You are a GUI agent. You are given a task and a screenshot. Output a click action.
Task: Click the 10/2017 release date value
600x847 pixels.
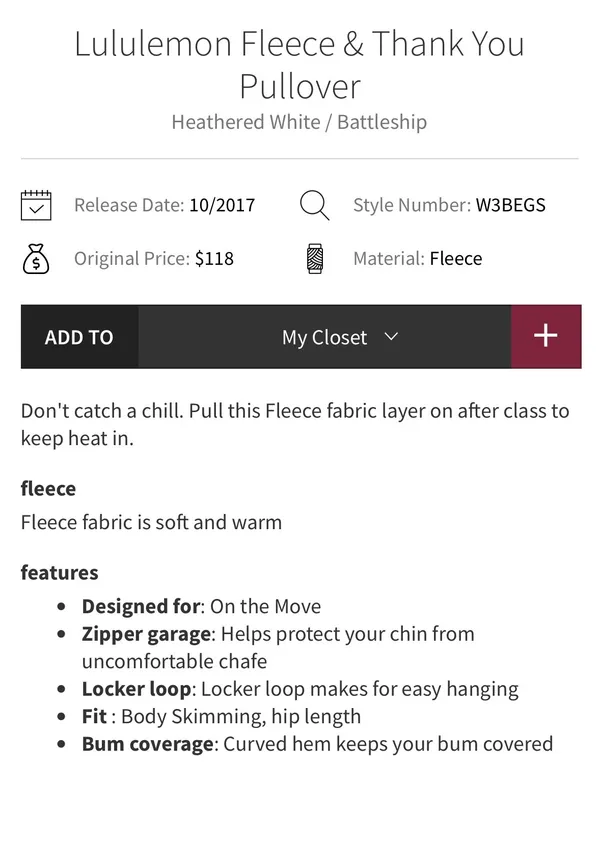(x=222, y=205)
